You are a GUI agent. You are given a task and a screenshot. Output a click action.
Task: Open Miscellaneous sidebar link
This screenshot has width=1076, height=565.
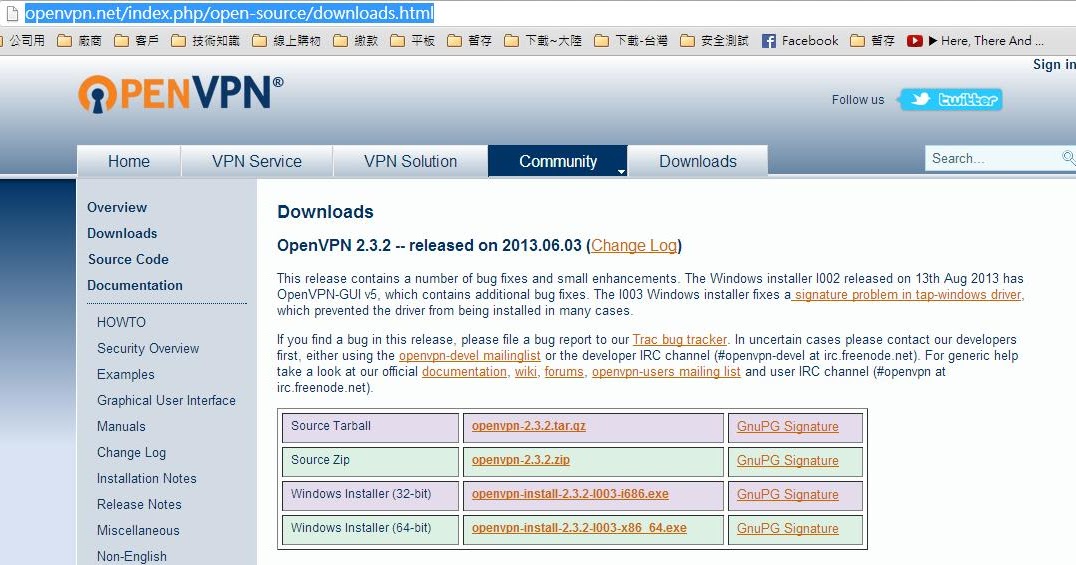pyautogui.click(x=138, y=531)
